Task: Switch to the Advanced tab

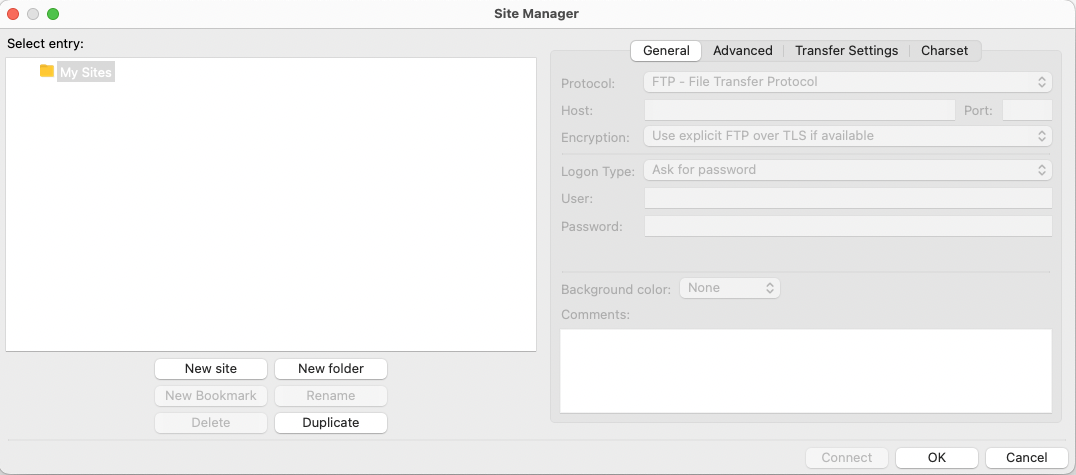Action: pos(742,50)
